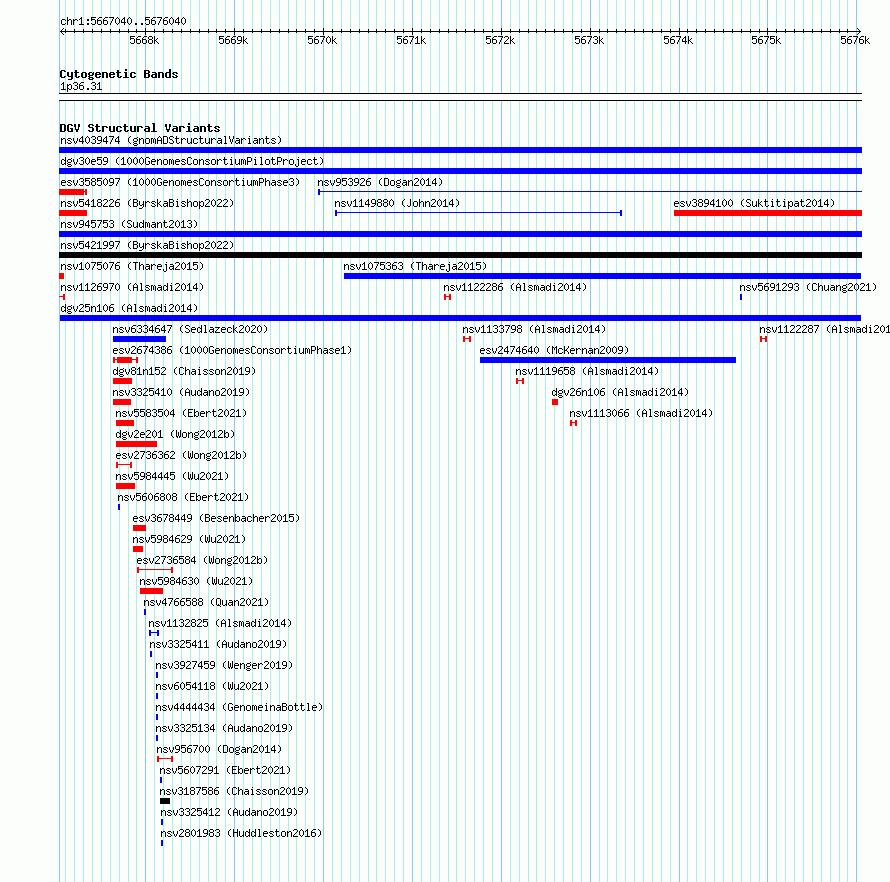Click dgv25n106 Alsmadi2014 label
The height and width of the screenshot is (882, 890).
pos(129,308)
